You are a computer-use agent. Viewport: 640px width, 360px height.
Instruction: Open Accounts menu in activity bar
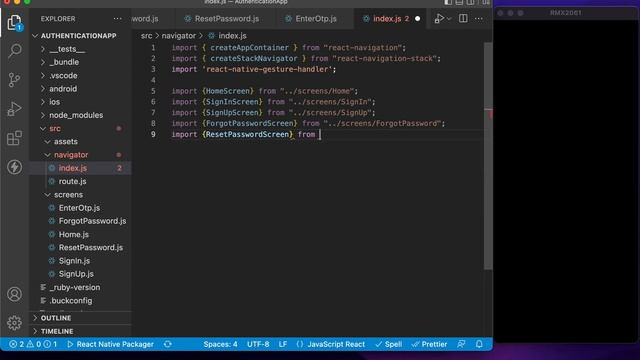pos(14,294)
